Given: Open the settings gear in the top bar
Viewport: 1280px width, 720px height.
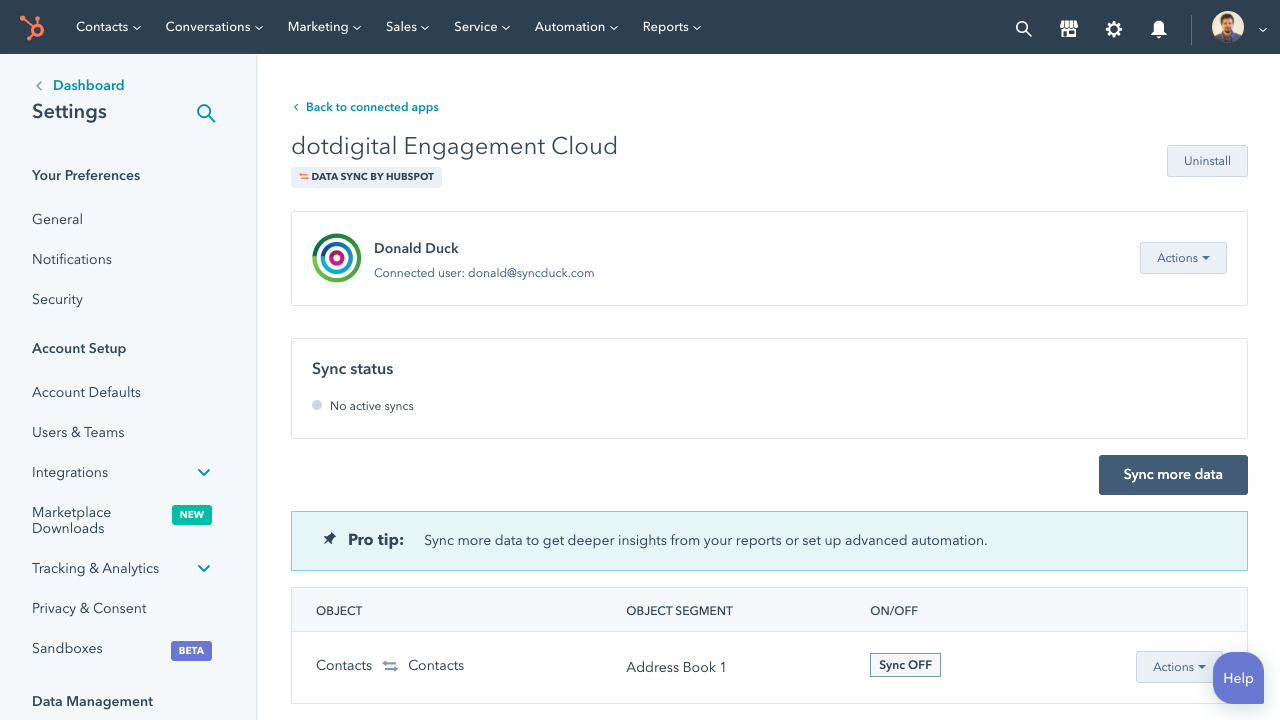Looking at the screenshot, I should click(1113, 29).
